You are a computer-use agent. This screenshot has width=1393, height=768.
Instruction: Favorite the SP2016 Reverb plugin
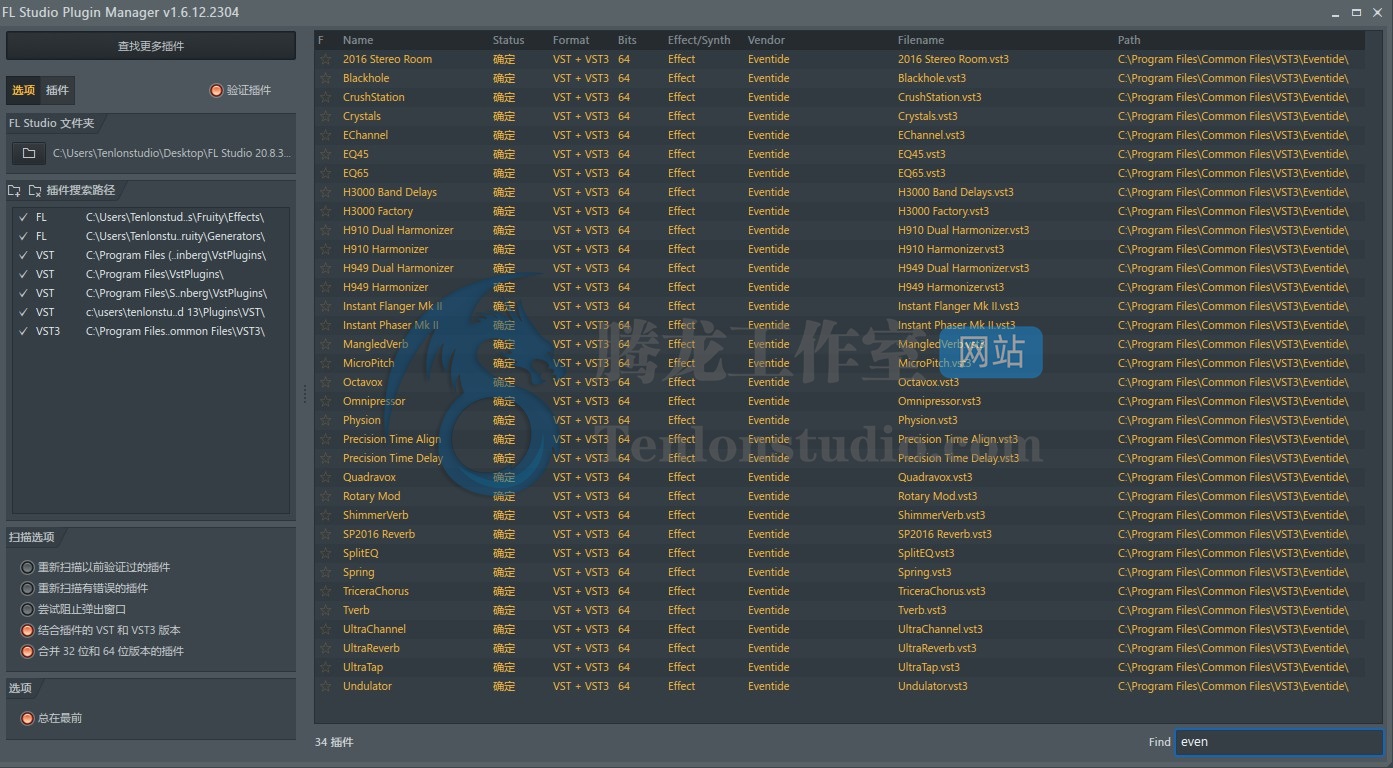click(325, 534)
